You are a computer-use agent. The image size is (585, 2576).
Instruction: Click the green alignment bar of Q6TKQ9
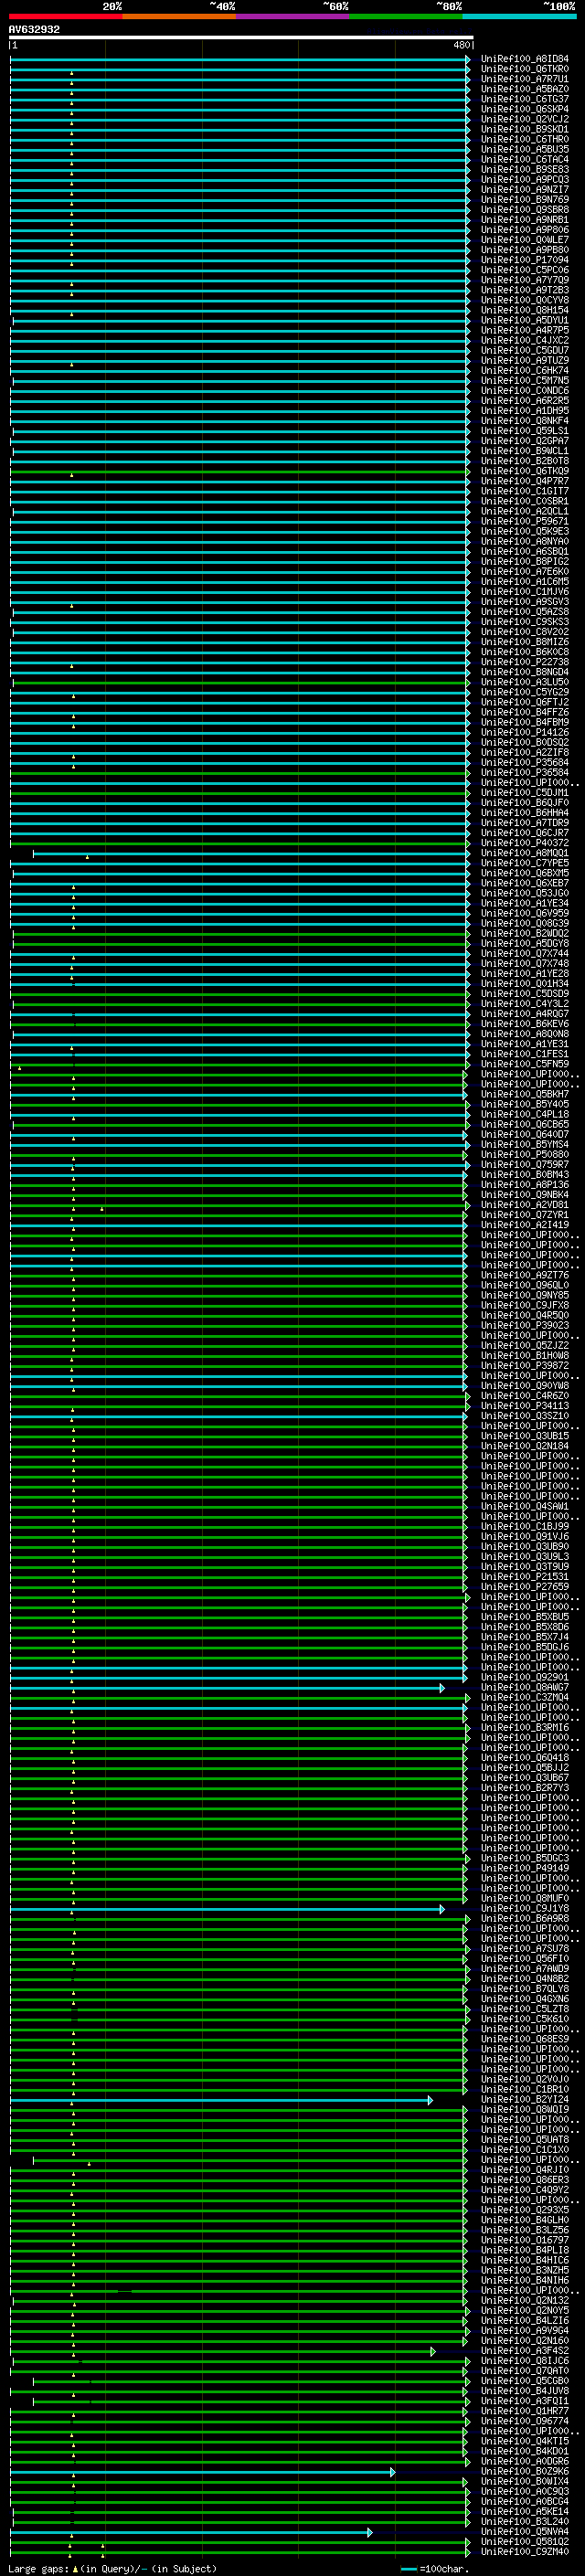(x=240, y=472)
